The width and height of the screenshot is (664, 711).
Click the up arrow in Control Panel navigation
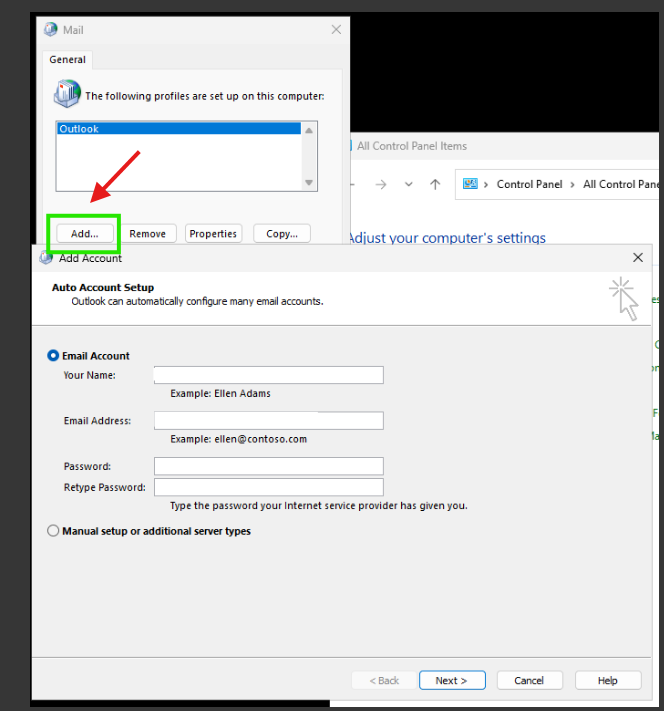[x=435, y=184]
